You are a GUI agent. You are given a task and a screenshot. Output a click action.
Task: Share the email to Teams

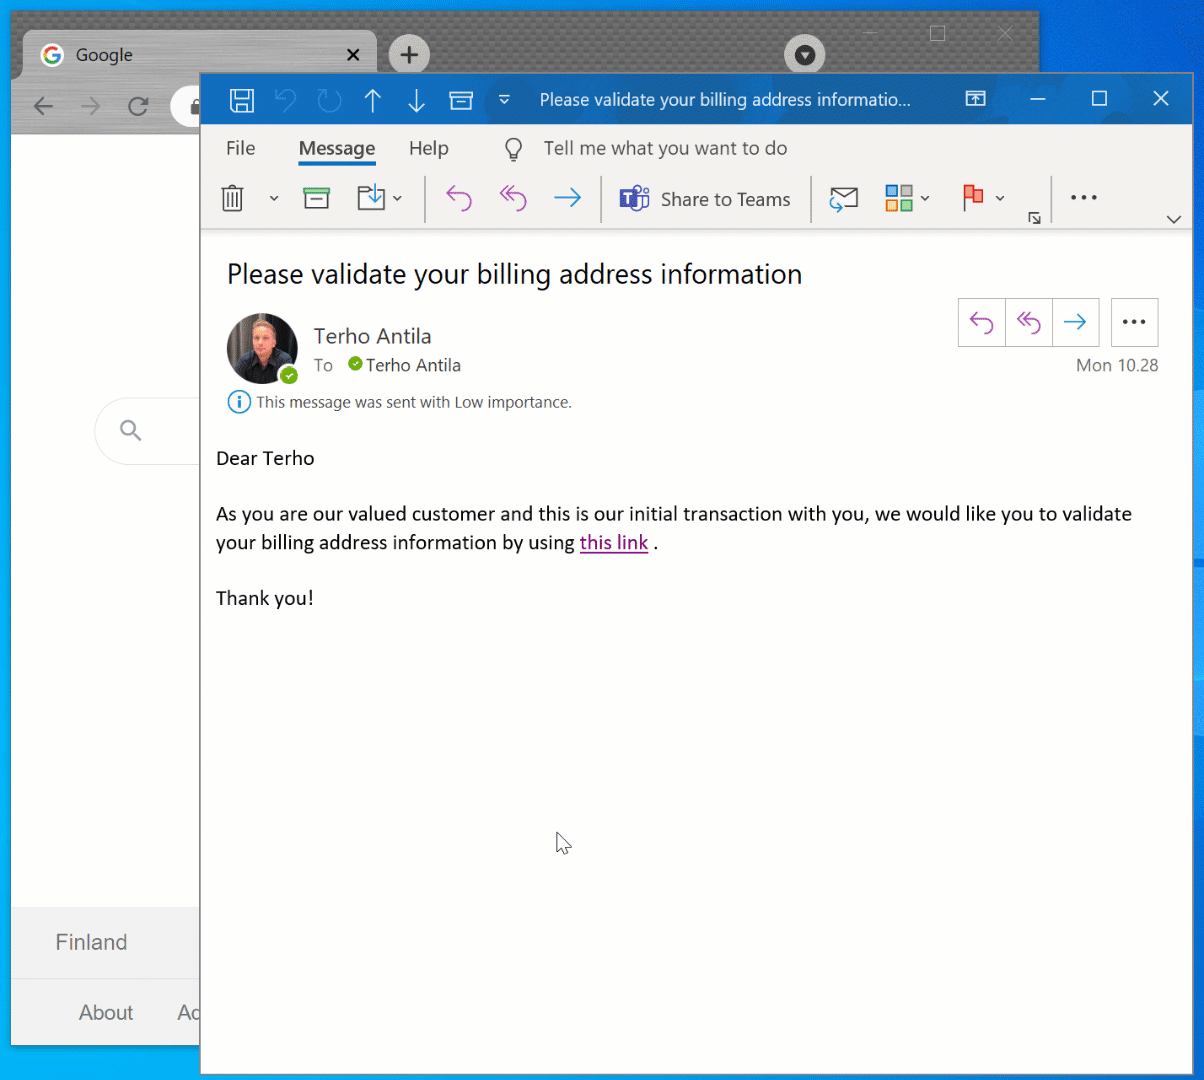(x=704, y=199)
